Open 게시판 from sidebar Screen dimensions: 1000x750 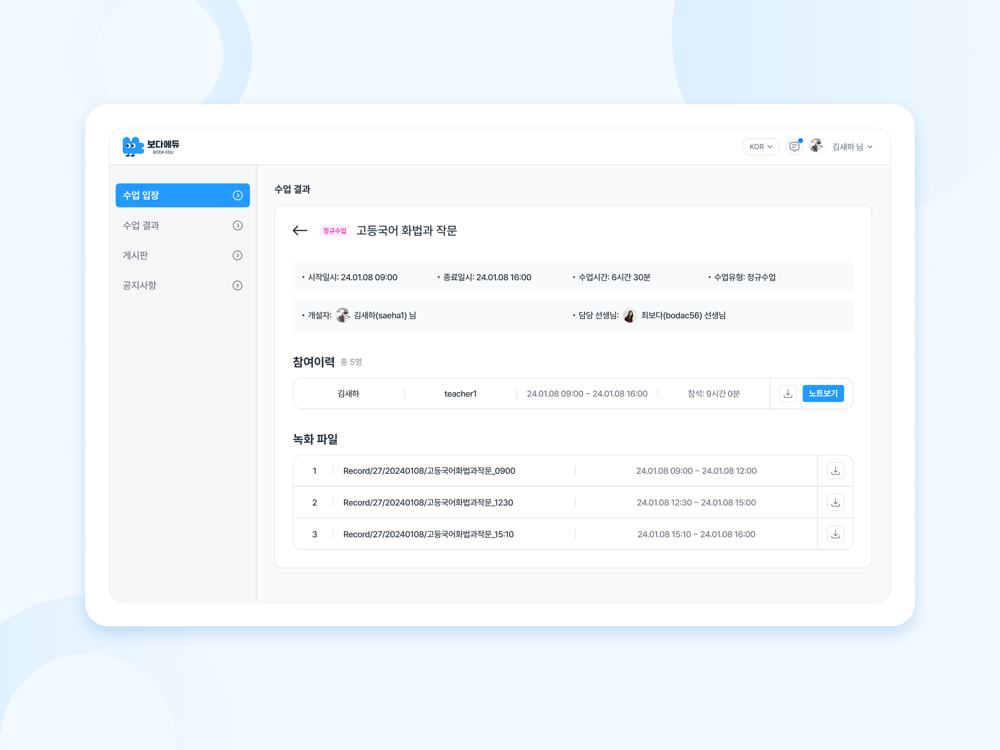click(182, 255)
